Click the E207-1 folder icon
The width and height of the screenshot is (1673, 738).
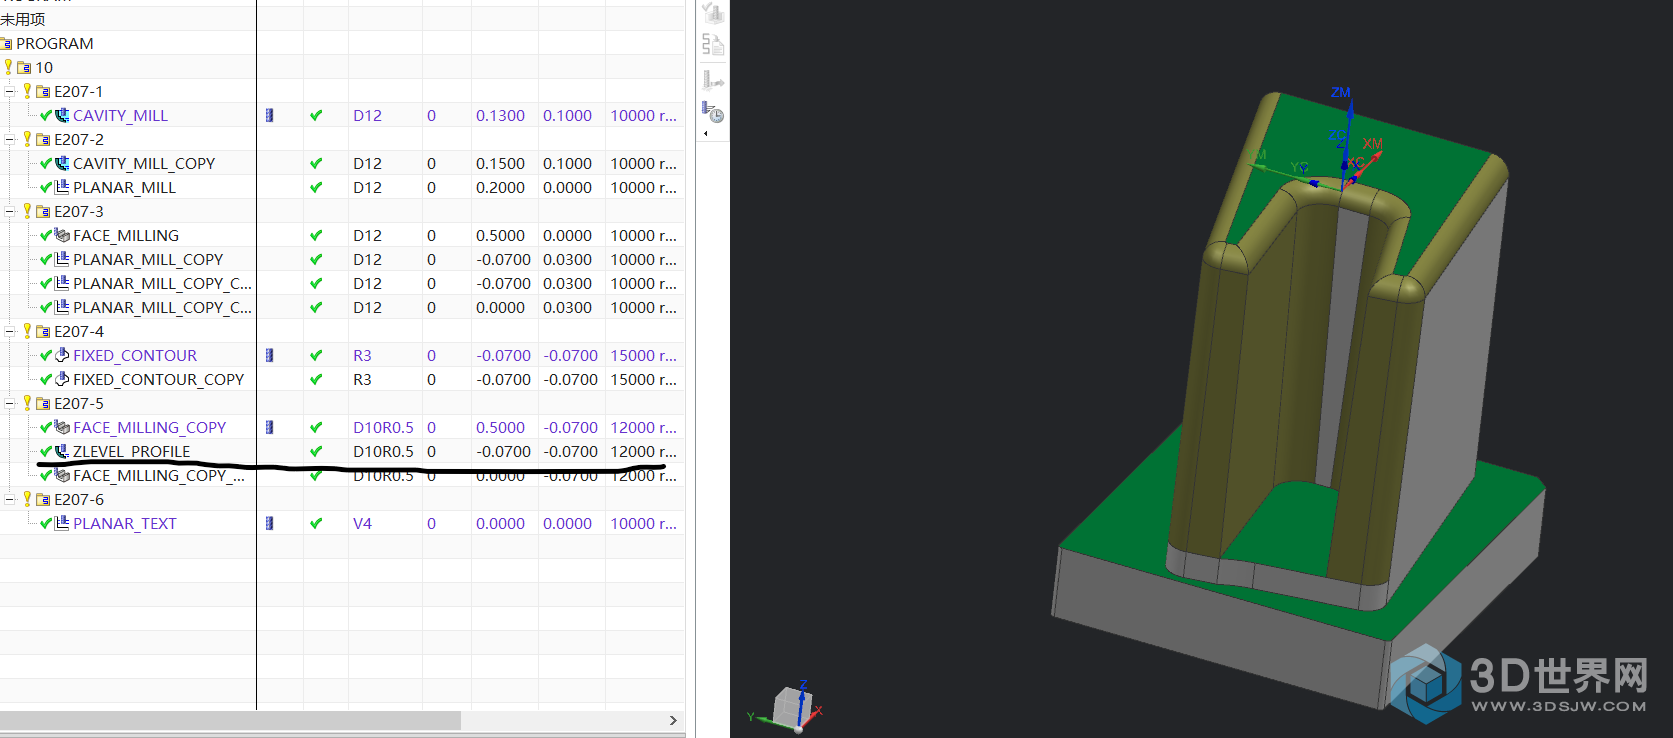pyautogui.click(x=43, y=91)
